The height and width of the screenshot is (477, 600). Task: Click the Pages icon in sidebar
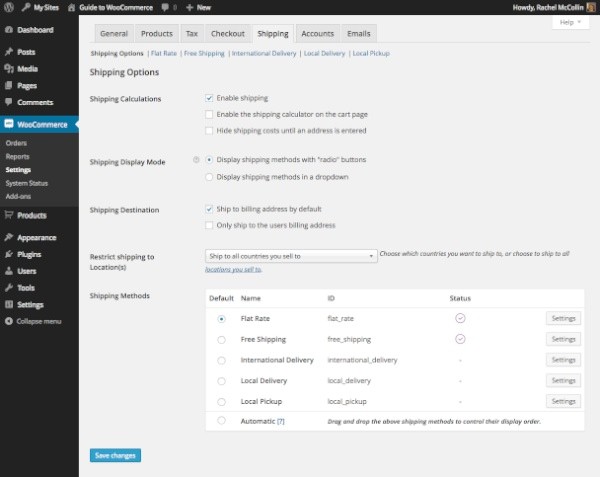(9, 85)
